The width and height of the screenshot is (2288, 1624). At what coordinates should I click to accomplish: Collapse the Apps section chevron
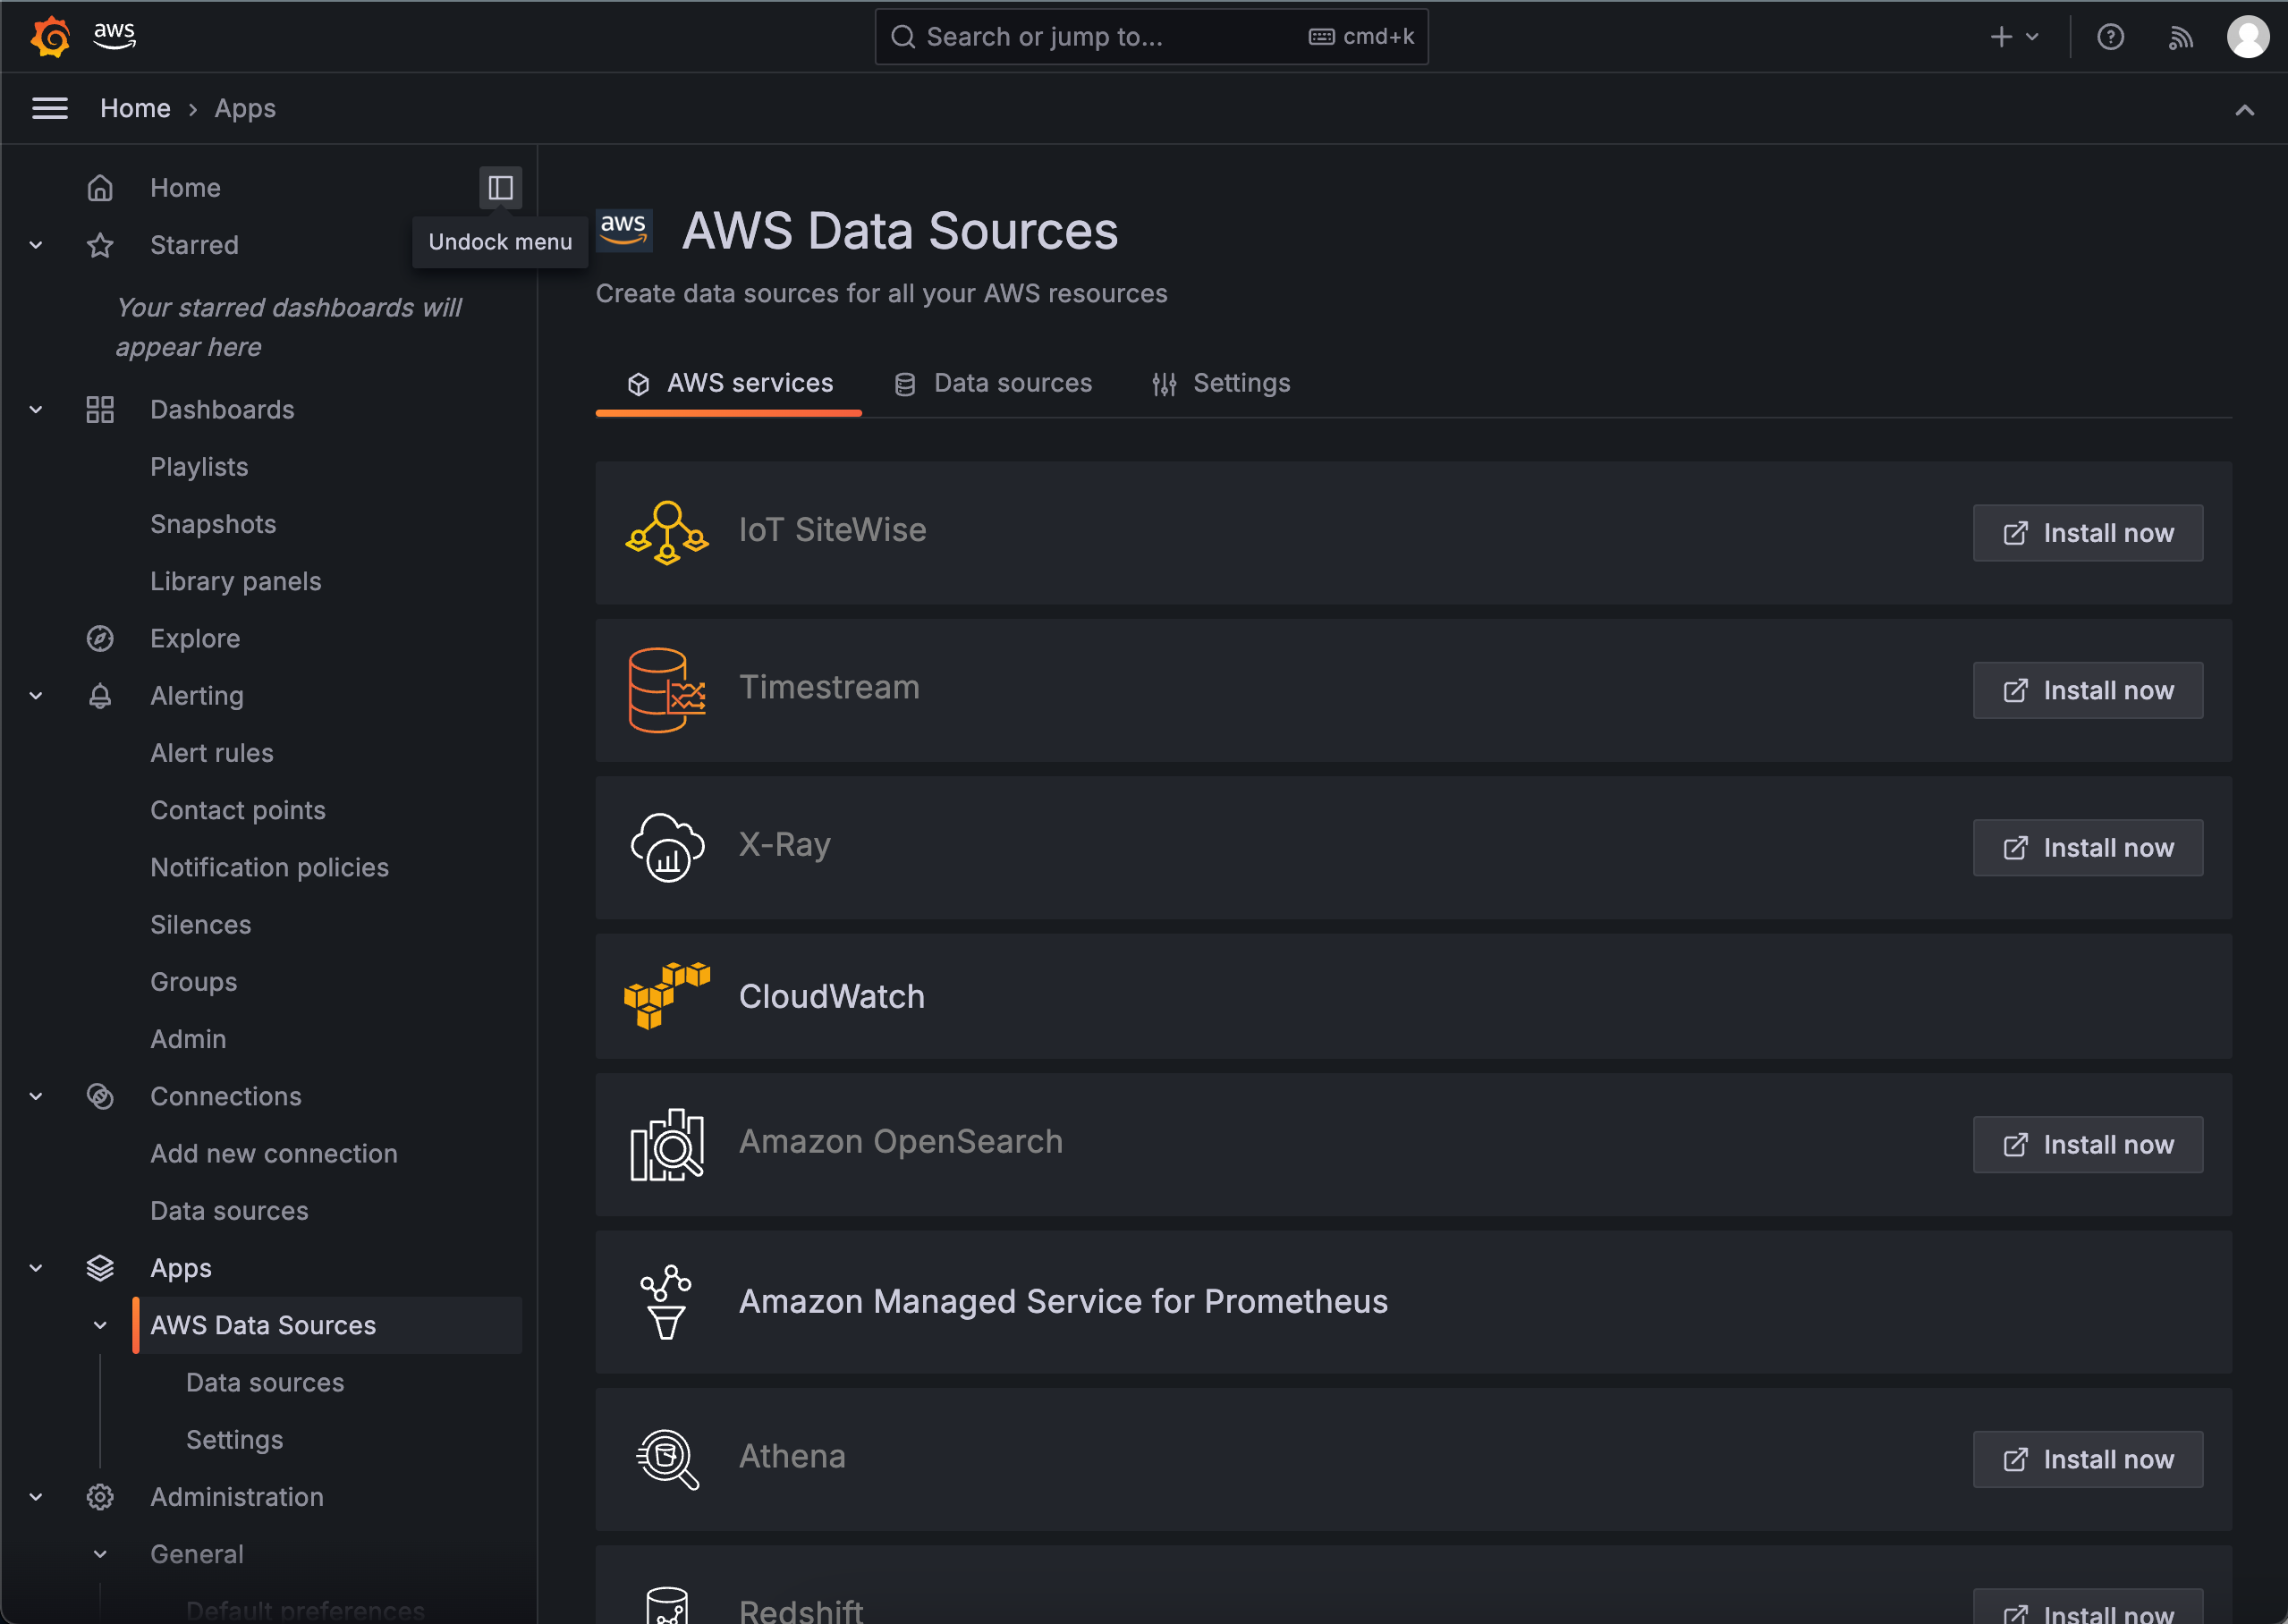pos(36,1268)
